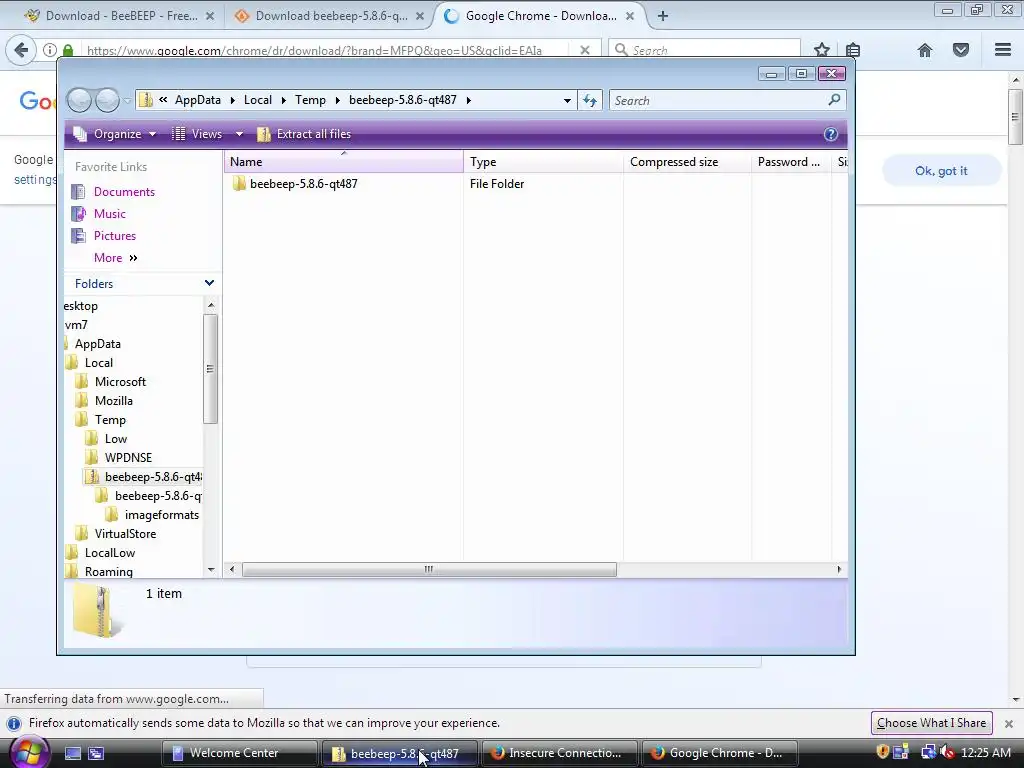Switch to Insecure Connection taskbar button
1024x768 pixels.
coord(558,753)
